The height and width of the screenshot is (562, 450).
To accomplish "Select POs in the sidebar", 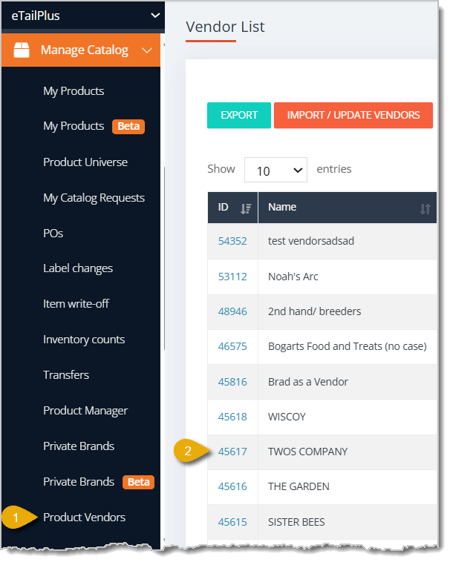I will [x=53, y=233].
